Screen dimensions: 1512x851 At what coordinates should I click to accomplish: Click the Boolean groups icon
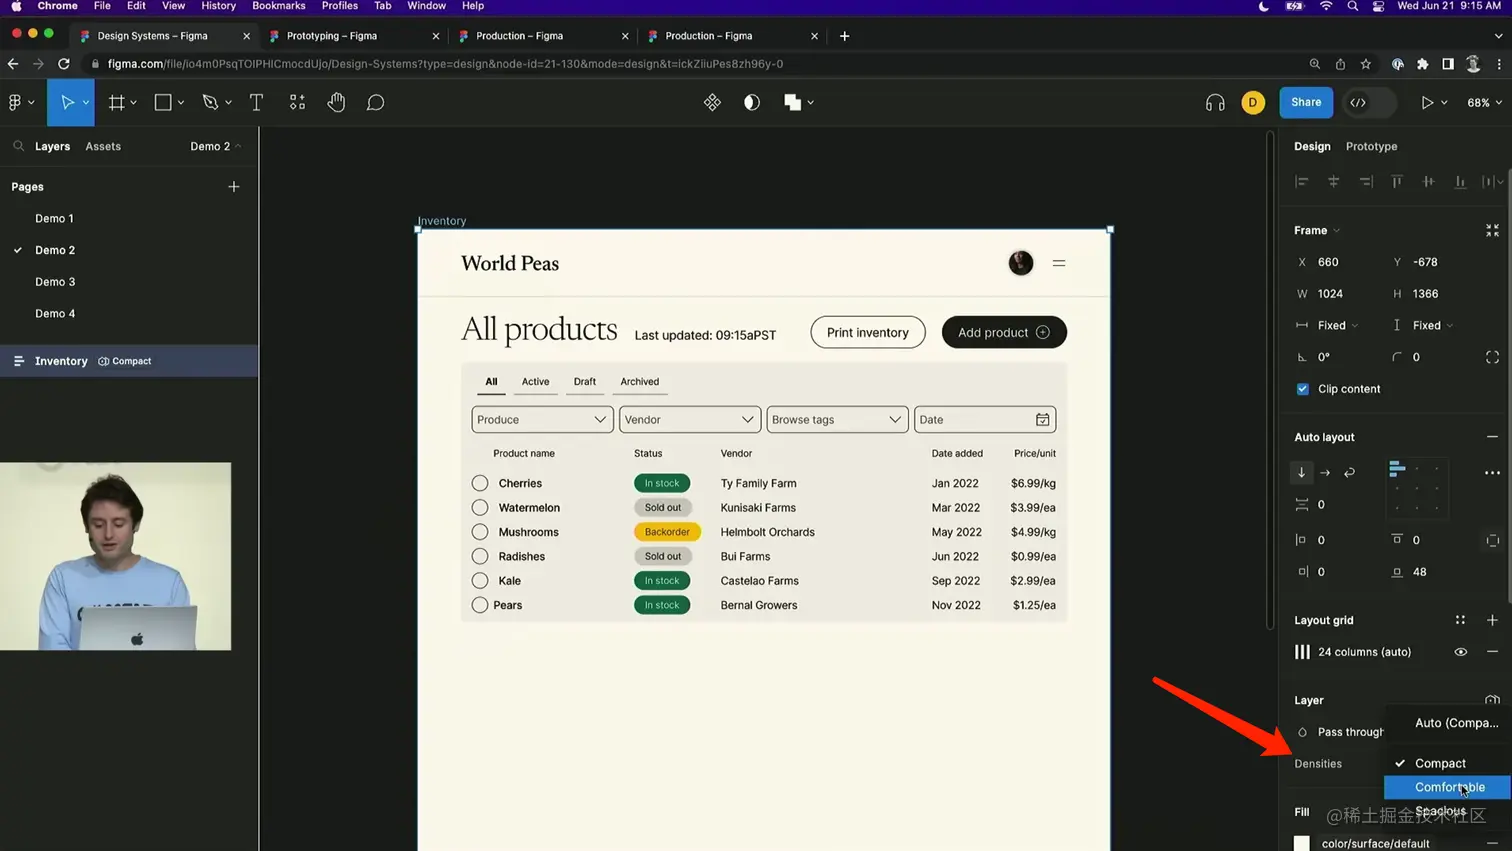click(793, 102)
